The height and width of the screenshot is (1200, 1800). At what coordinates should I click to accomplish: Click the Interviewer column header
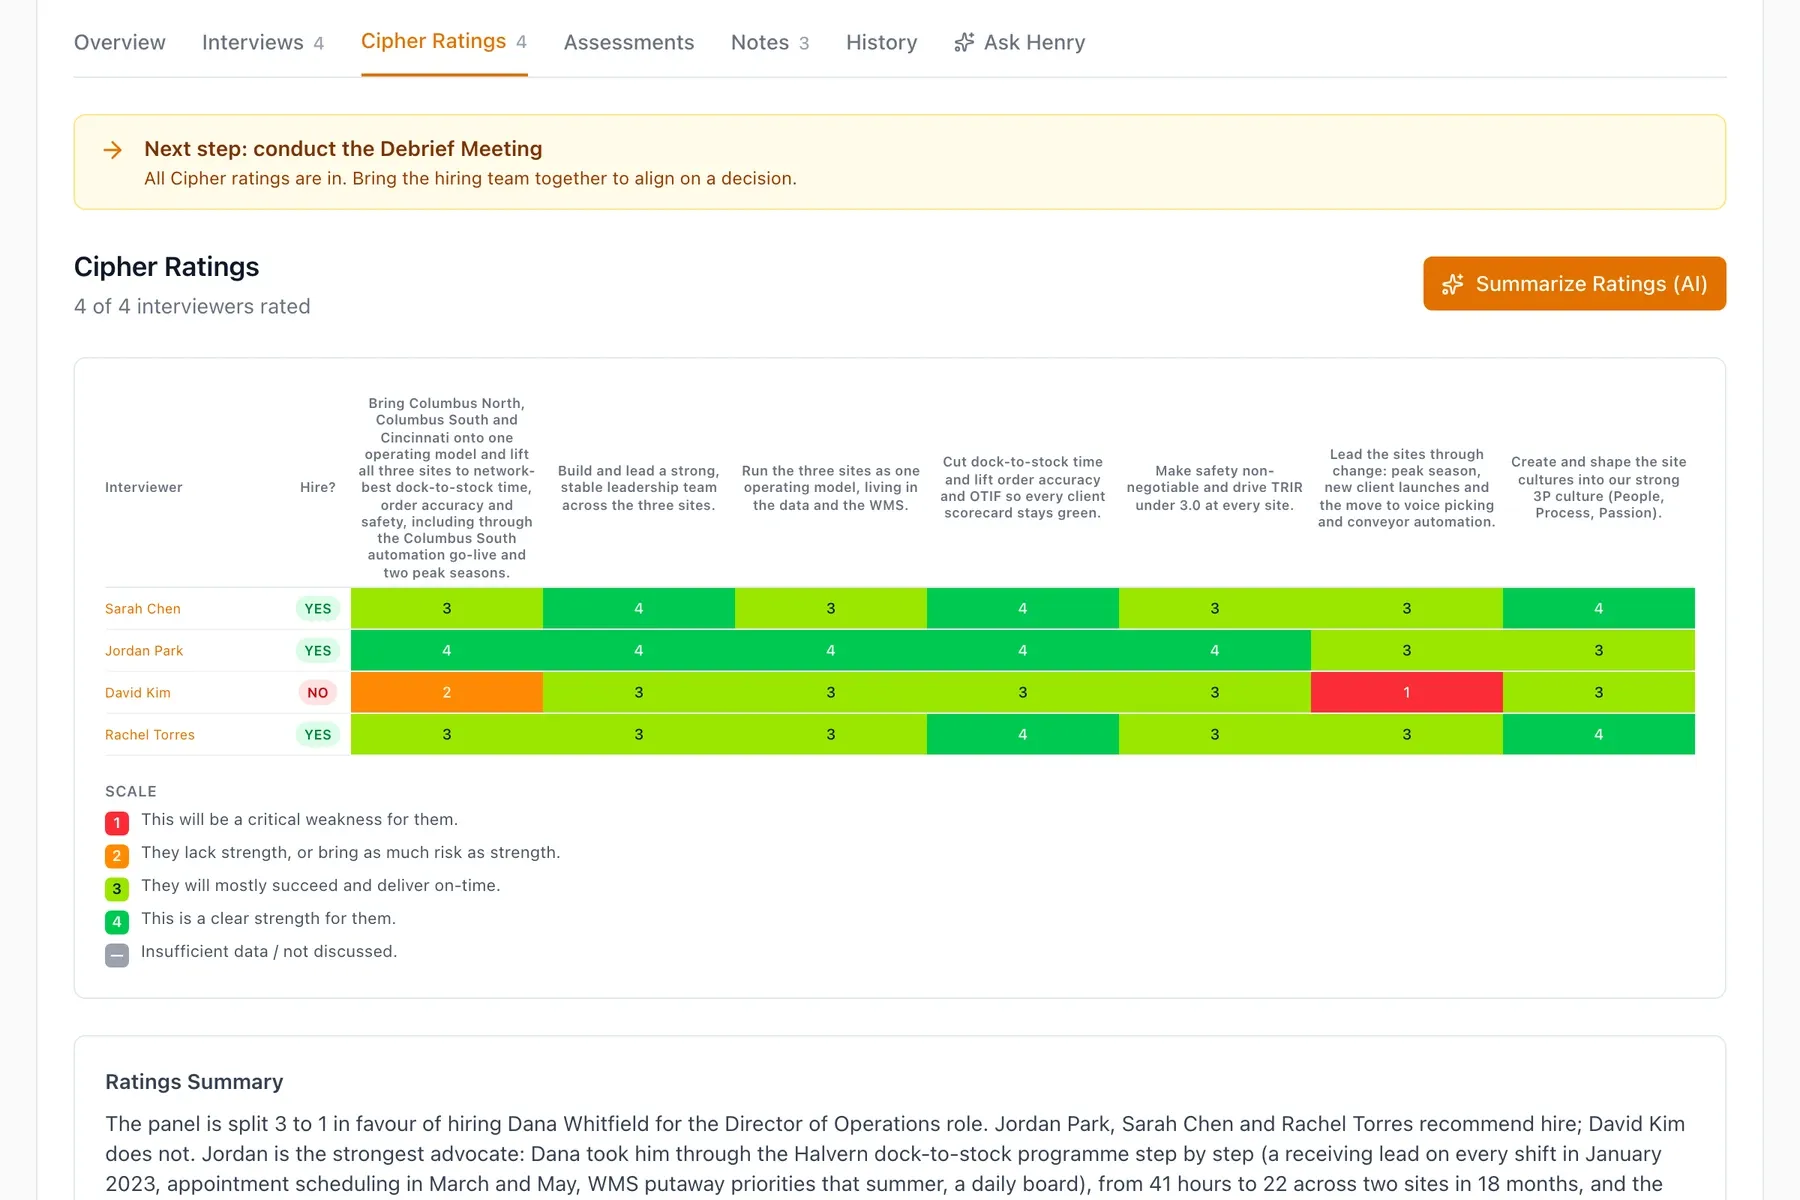(x=144, y=487)
